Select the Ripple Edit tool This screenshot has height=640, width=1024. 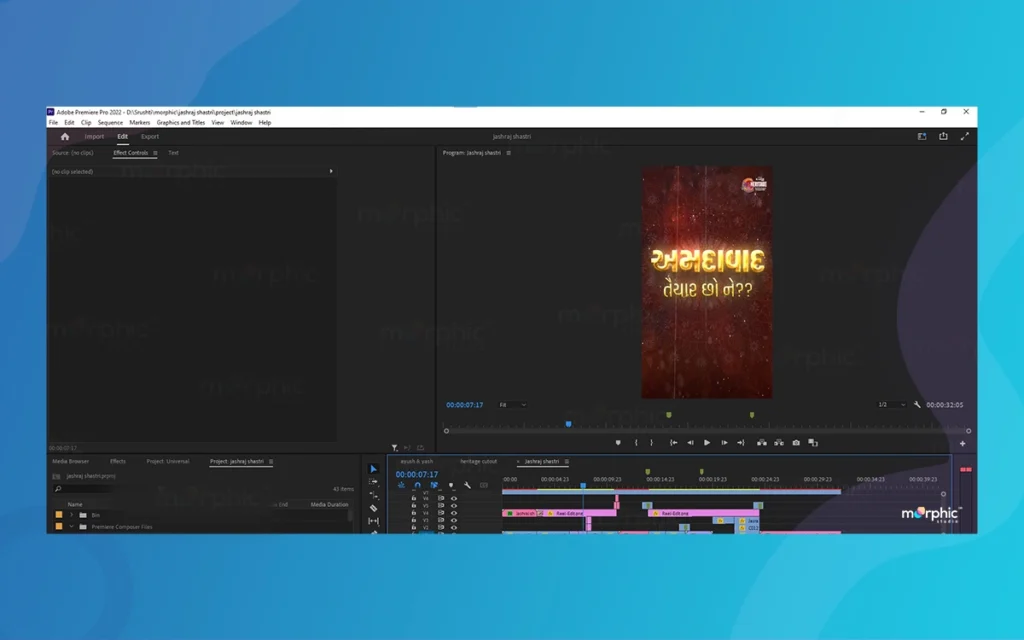[x=373, y=495]
